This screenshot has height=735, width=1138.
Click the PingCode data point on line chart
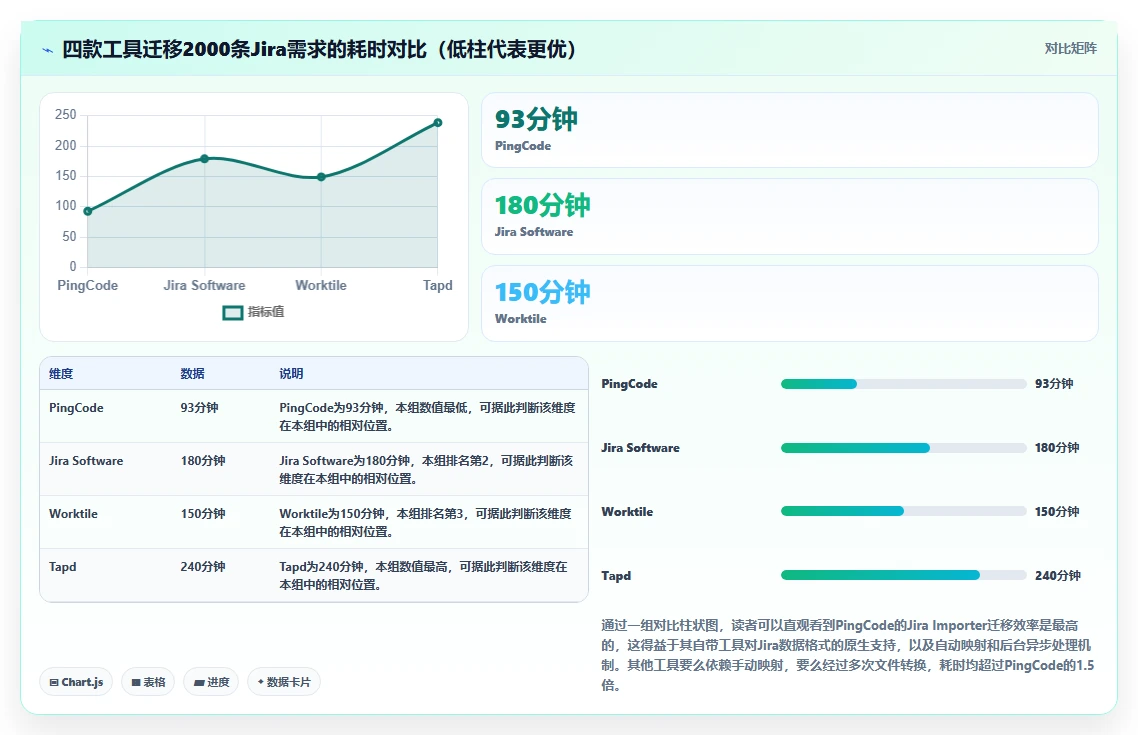(88, 211)
